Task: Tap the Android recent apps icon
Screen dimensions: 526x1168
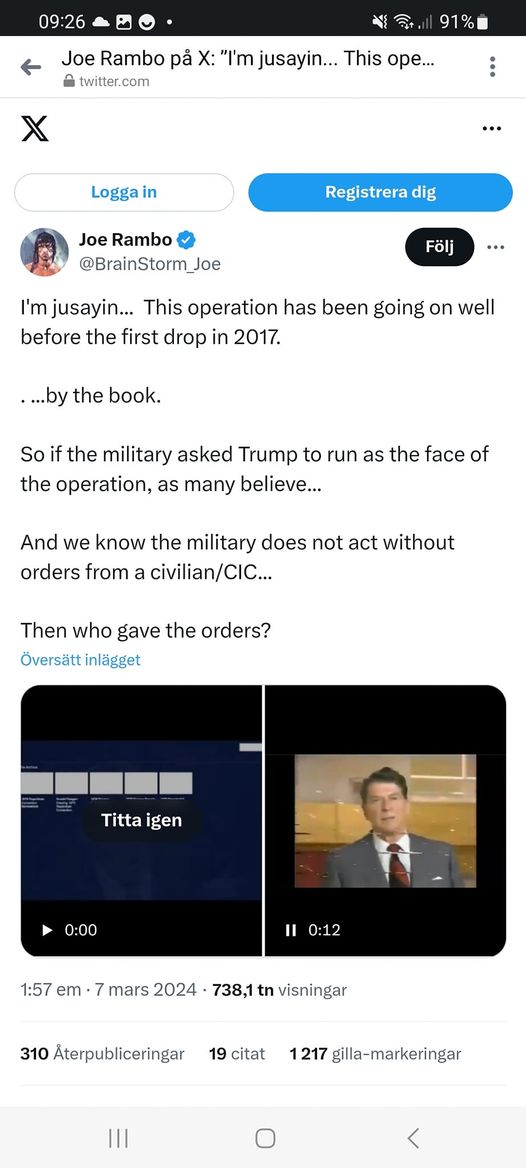Action: (x=118, y=1137)
